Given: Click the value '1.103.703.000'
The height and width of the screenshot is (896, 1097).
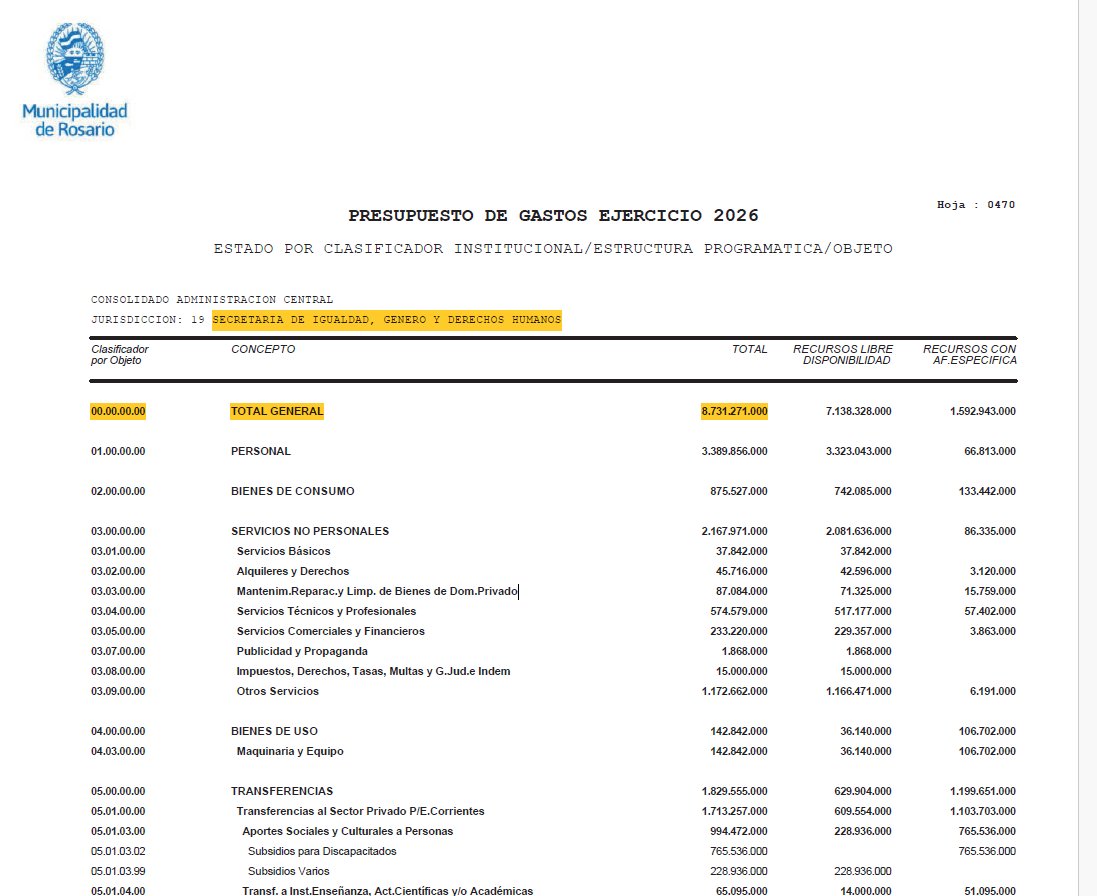Looking at the screenshot, I should [983, 811].
